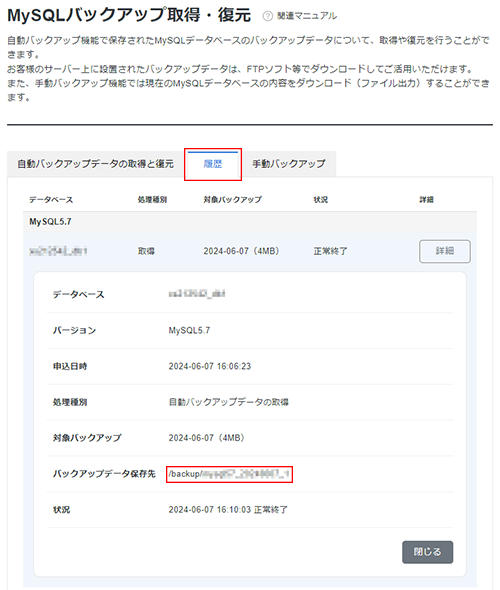Click the blurred database name in history row
Viewport: 500px width, 590px height.
(58, 251)
